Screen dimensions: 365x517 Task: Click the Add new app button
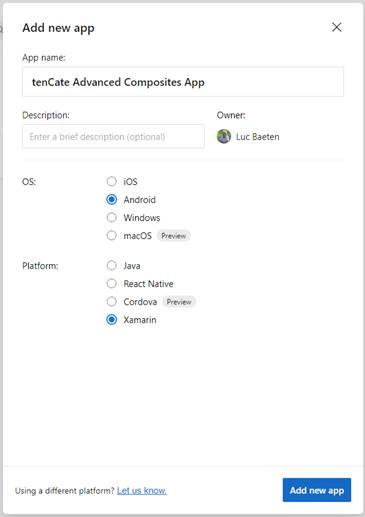pos(317,490)
